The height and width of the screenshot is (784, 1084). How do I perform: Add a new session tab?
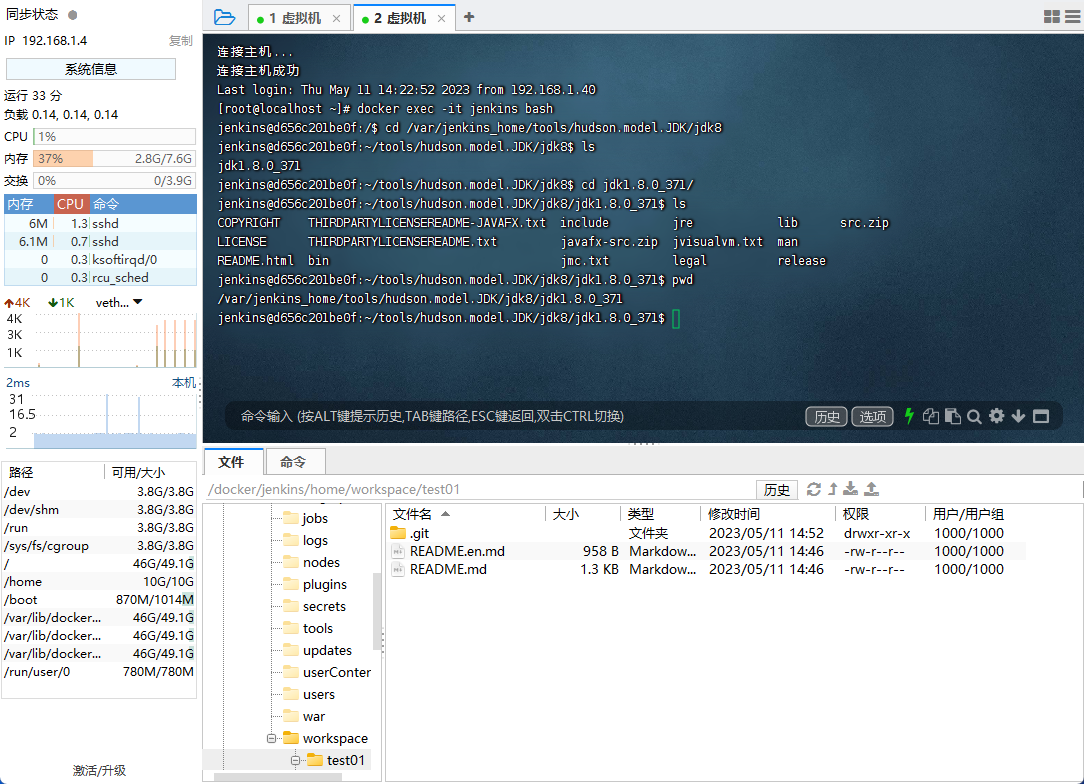tap(469, 17)
